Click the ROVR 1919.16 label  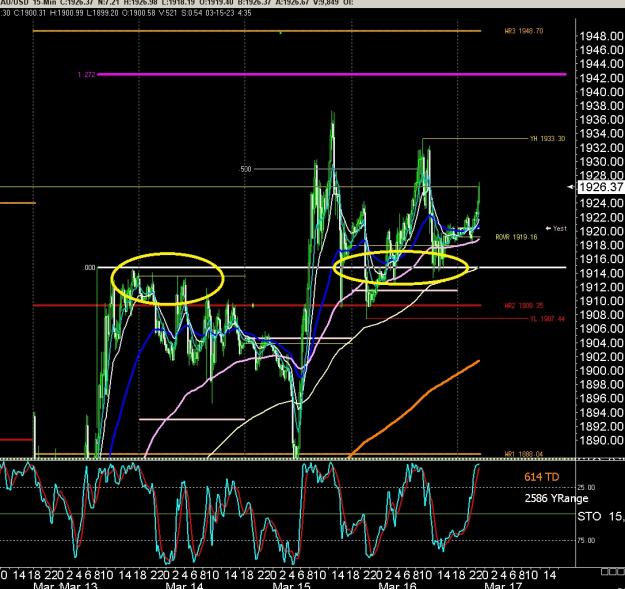pos(516,237)
